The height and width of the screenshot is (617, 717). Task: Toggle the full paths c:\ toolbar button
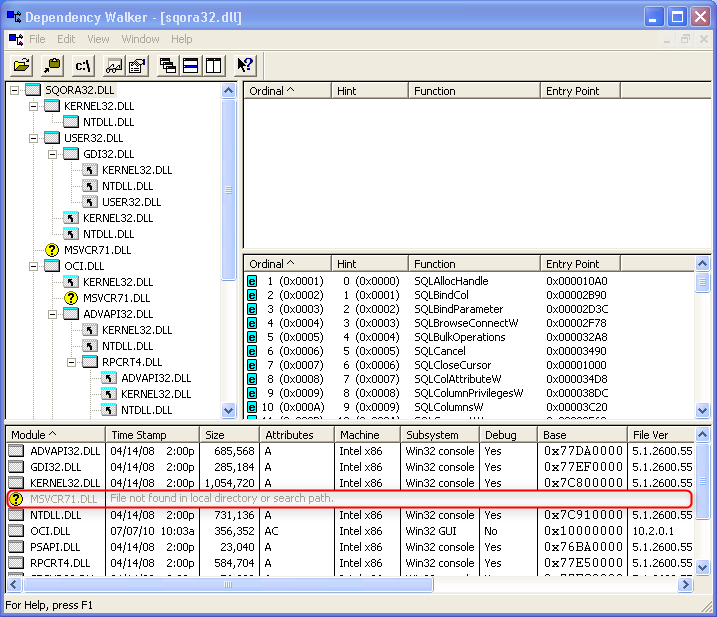pos(83,66)
